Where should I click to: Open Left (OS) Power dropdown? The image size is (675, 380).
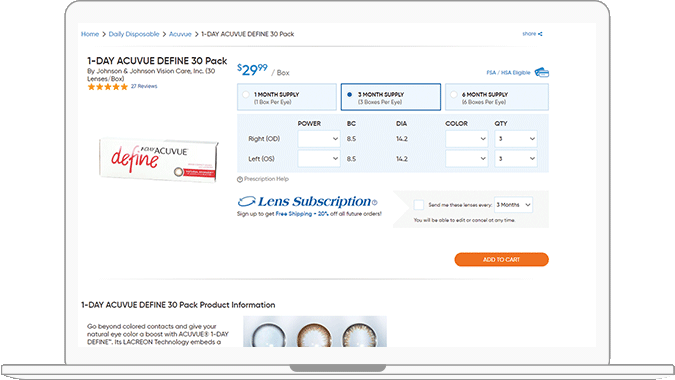[x=319, y=159]
